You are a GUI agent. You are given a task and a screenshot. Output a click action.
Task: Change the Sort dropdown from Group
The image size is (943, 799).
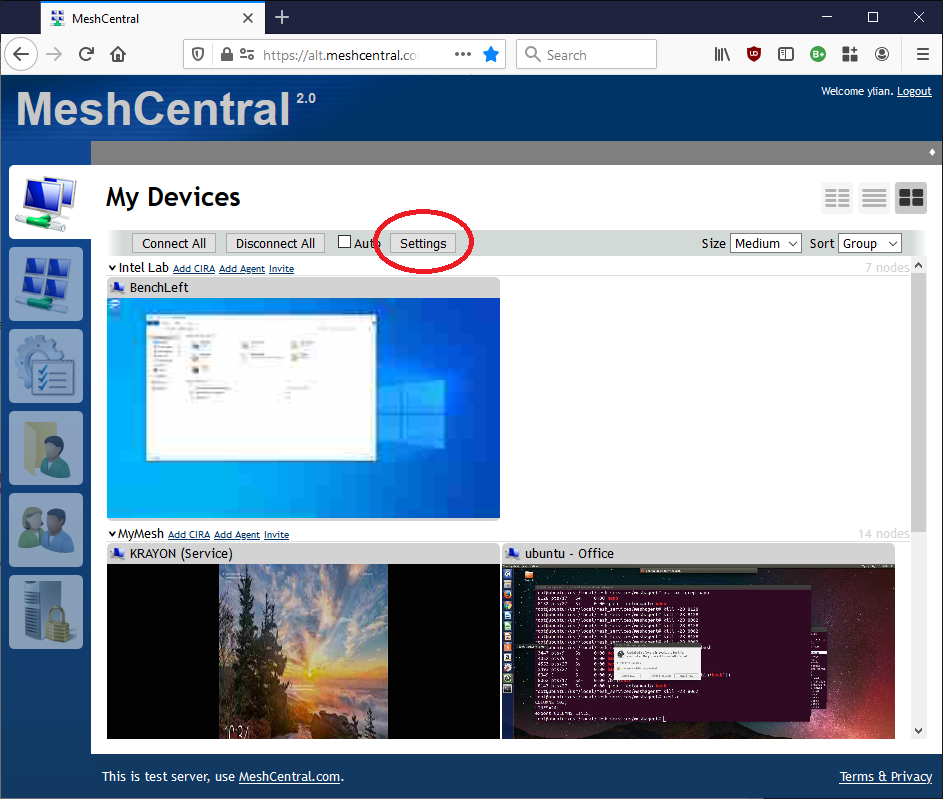click(x=869, y=243)
